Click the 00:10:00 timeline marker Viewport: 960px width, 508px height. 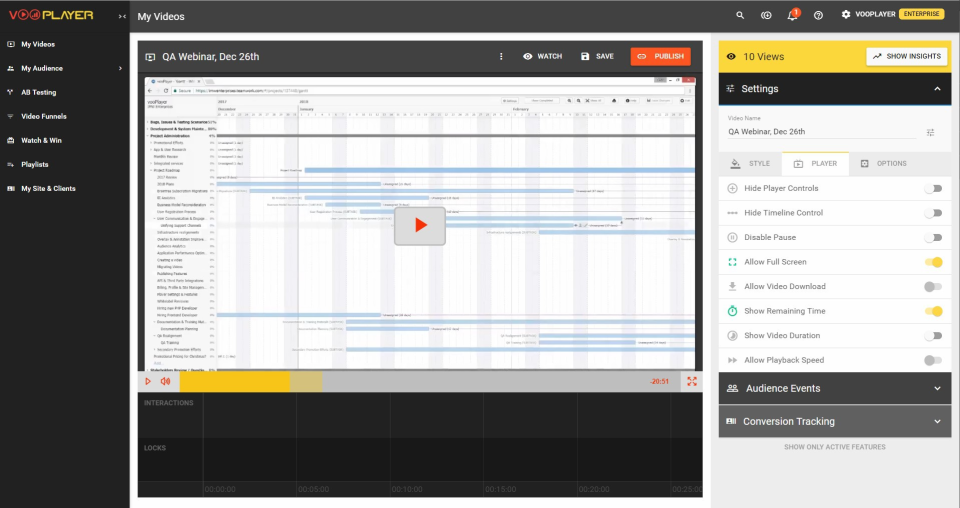coord(407,489)
